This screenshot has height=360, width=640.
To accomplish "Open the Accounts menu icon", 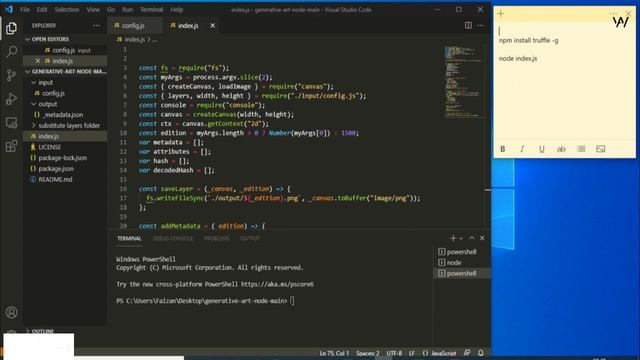I will (11, 312).
